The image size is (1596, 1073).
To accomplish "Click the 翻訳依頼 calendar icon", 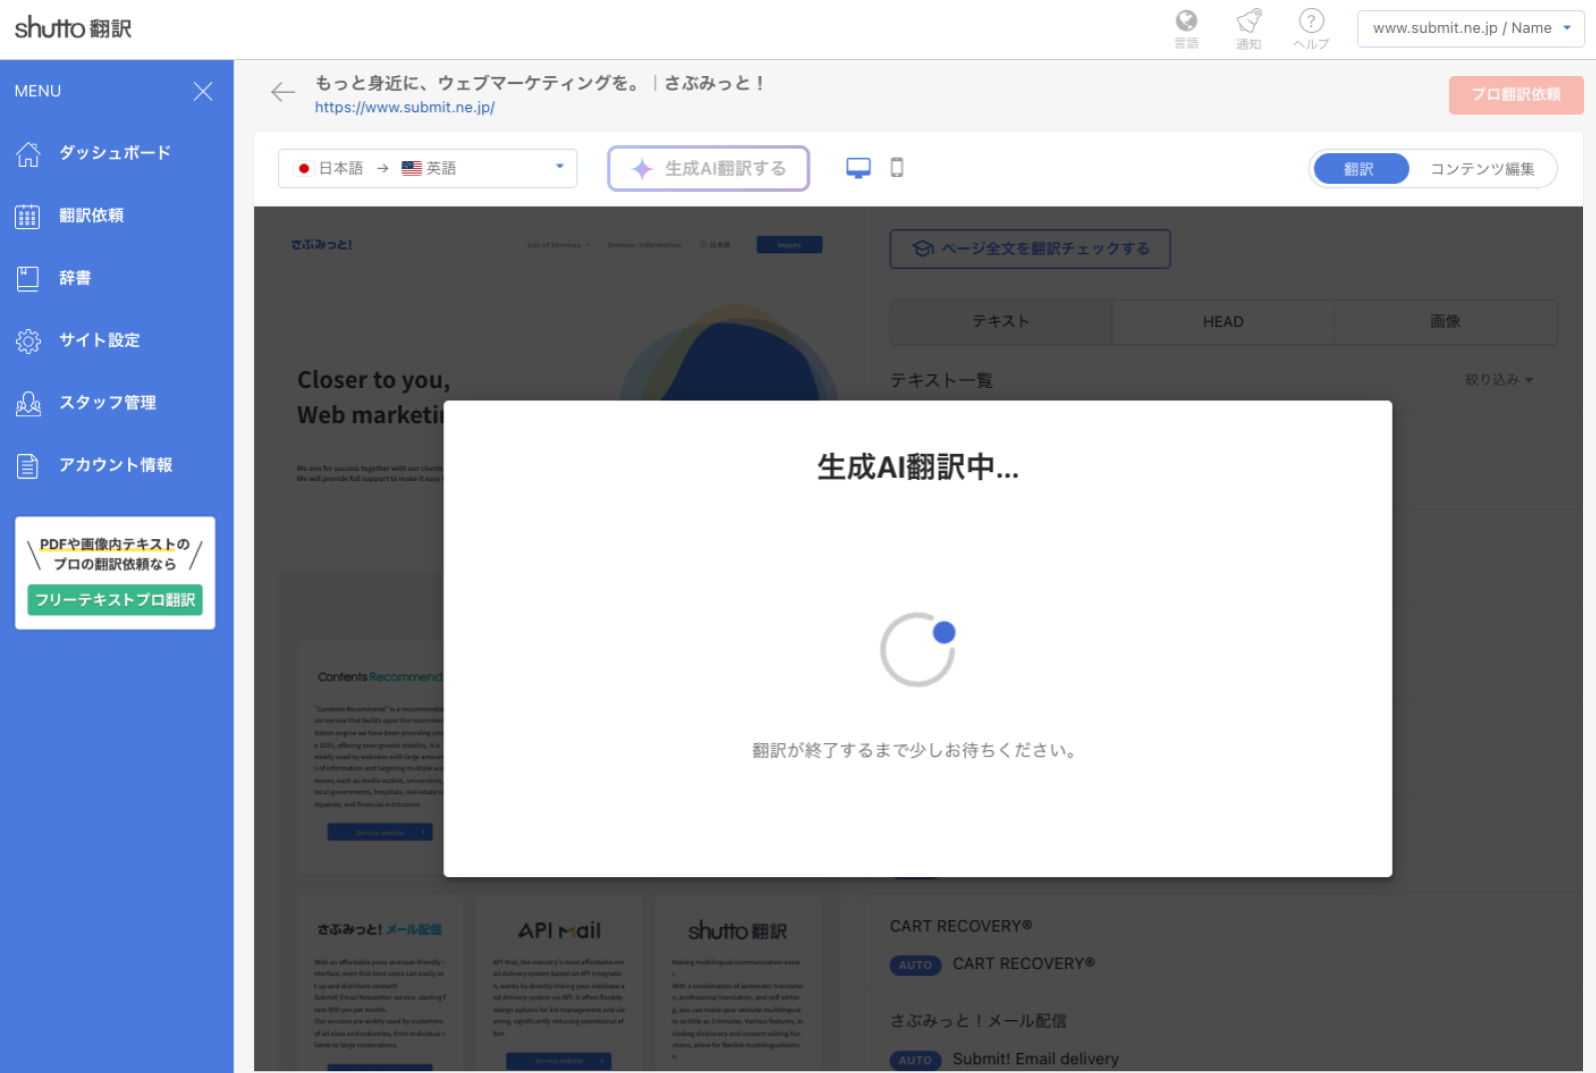I will click(28, 216).
